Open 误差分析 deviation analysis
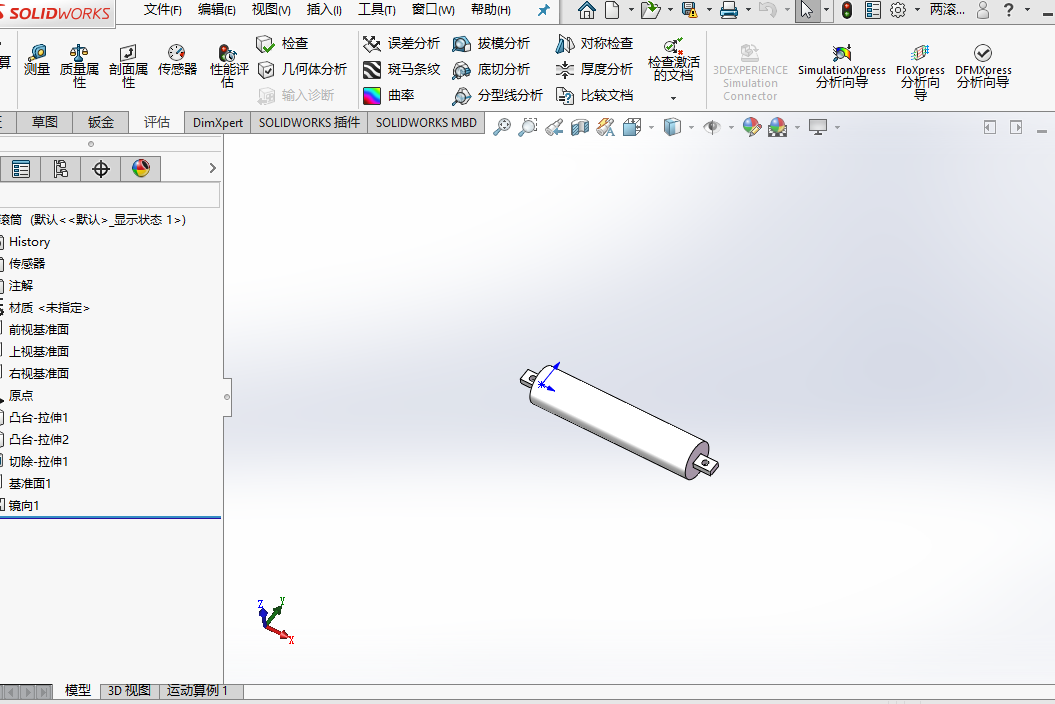Screen dimensions: 1055x704 click(401, 44)
